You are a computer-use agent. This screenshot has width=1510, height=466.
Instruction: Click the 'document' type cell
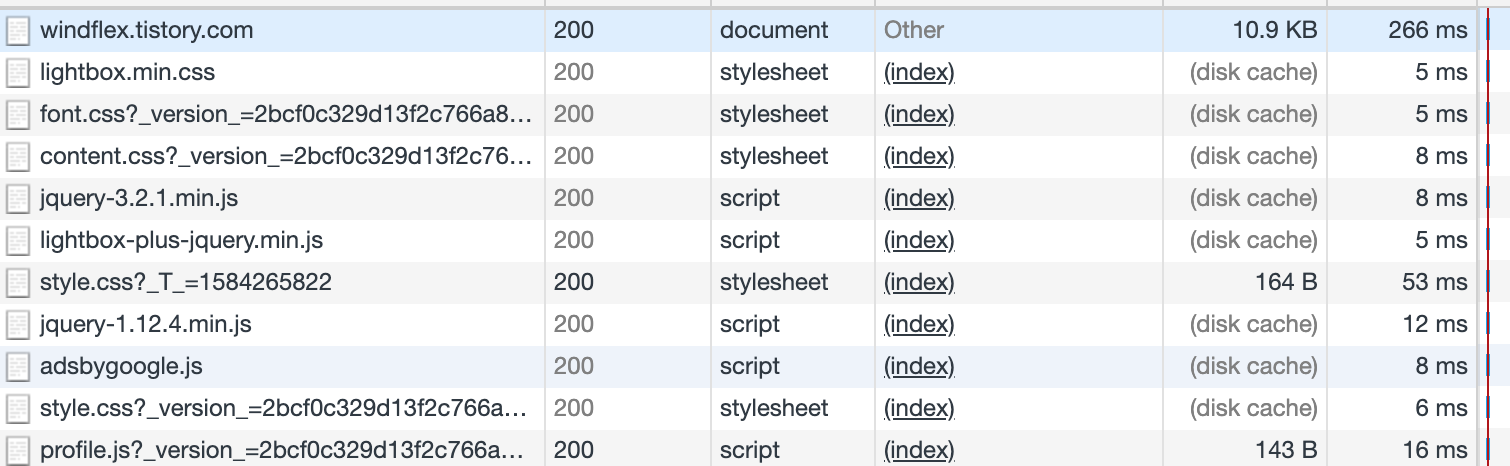[774, 31]
